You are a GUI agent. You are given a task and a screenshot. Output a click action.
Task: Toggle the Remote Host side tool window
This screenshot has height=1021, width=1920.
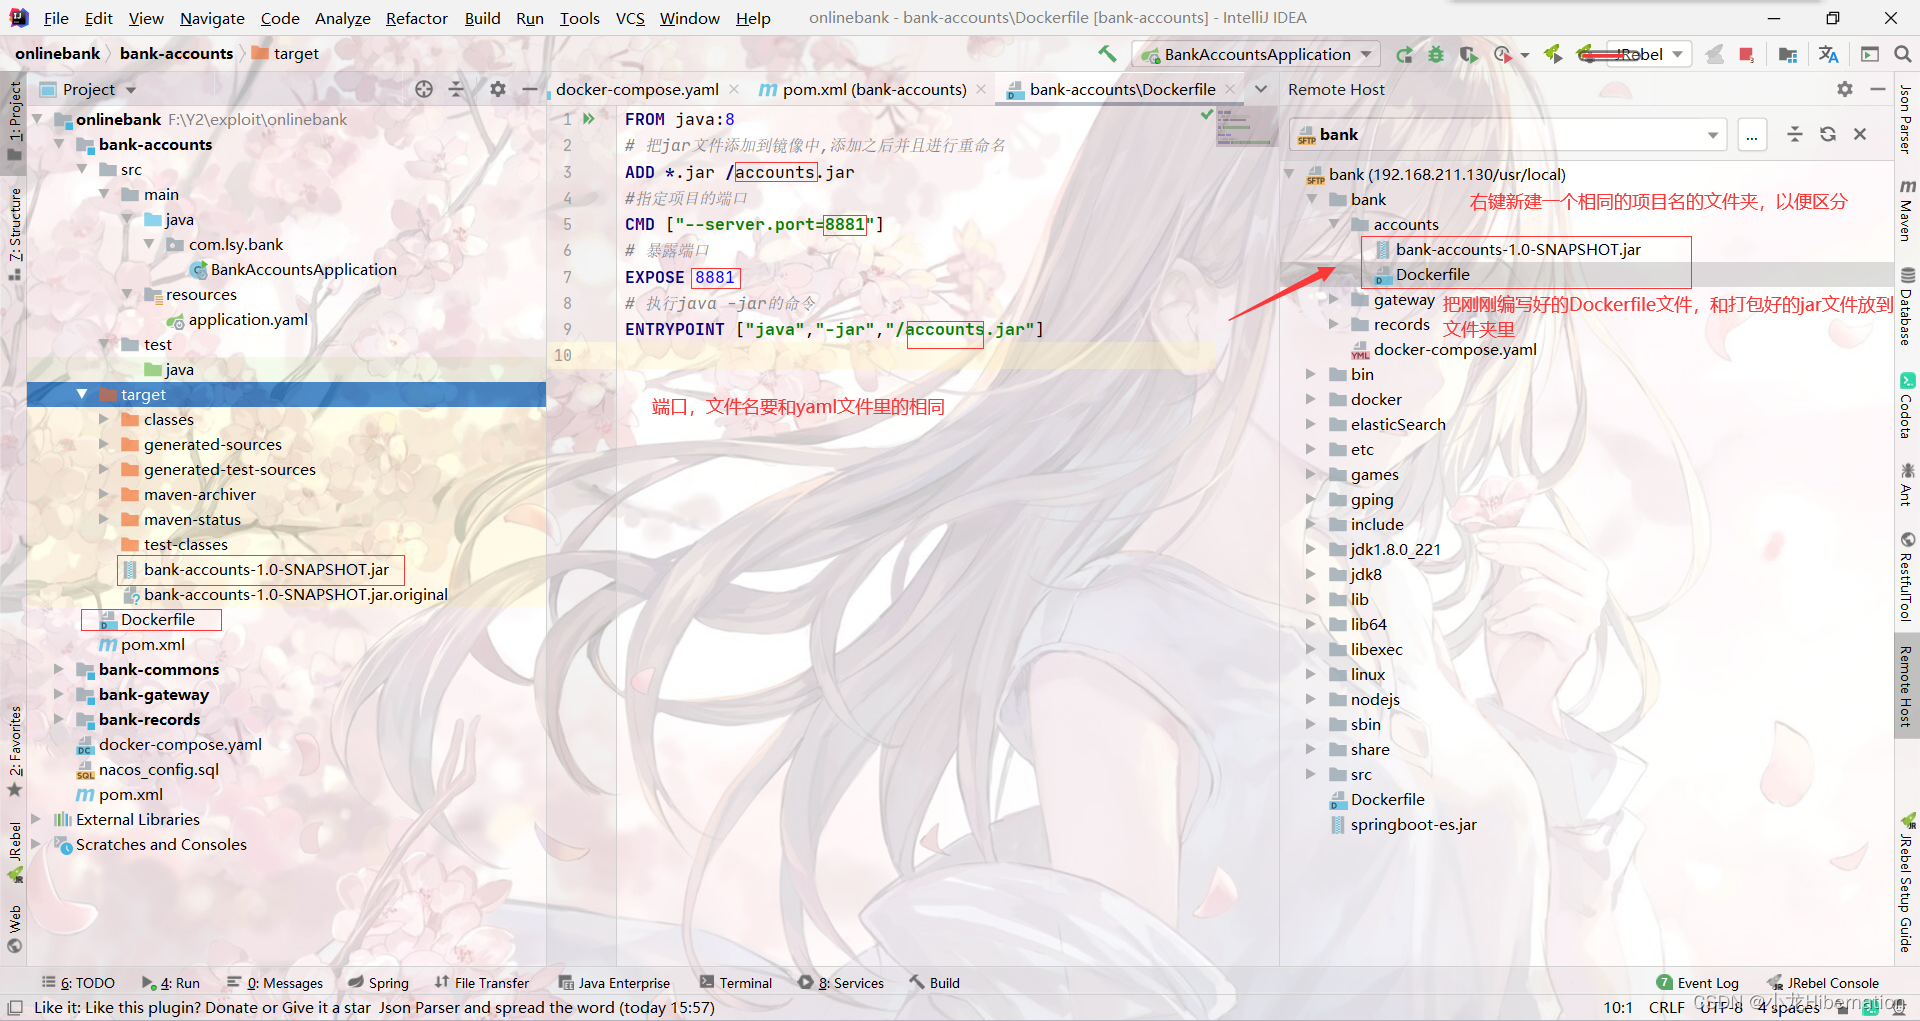(x=1906, y=686)
